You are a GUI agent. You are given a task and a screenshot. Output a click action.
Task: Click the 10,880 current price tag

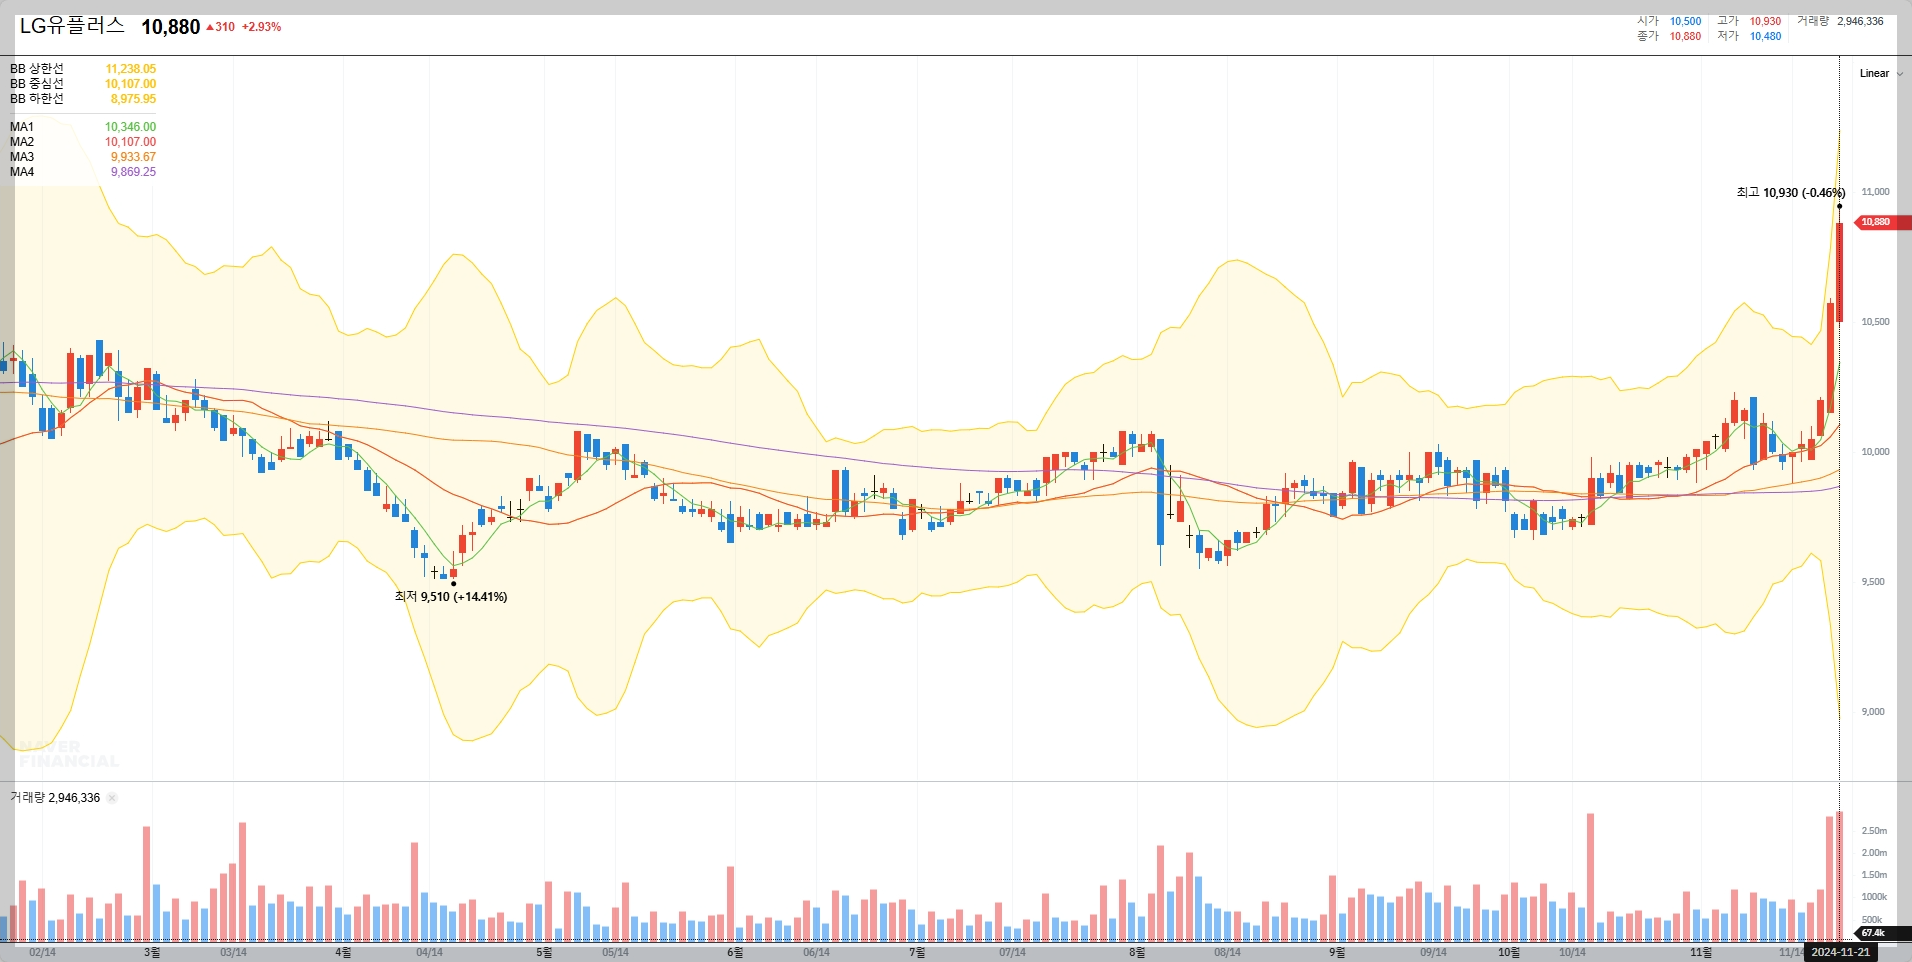(1882, 222)
